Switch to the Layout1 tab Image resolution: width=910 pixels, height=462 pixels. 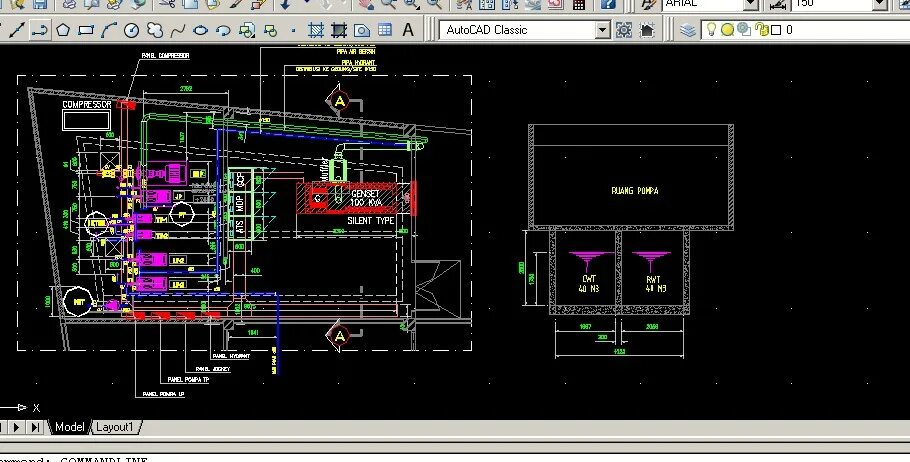click(x=115, y=427)
